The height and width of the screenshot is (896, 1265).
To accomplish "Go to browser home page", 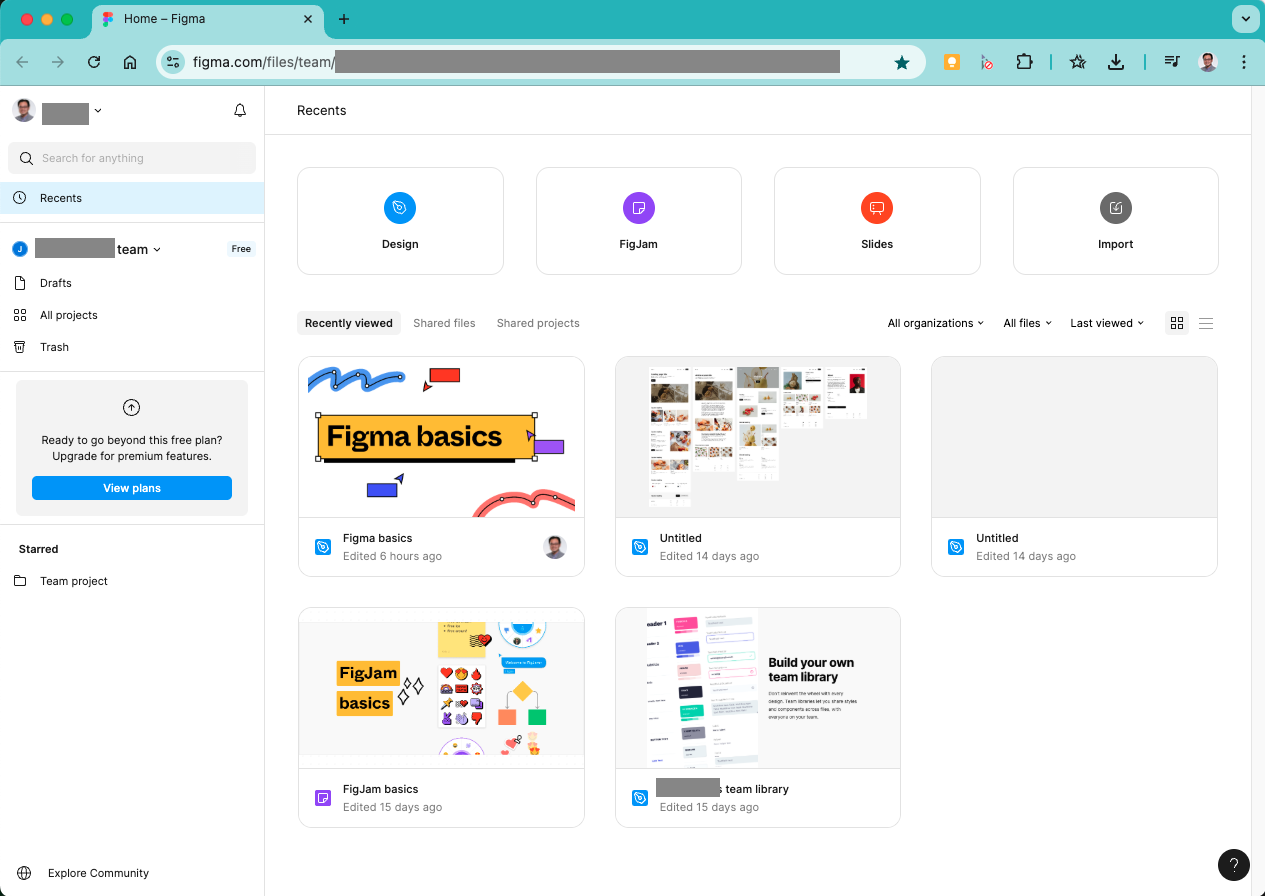I will [130, 62].
